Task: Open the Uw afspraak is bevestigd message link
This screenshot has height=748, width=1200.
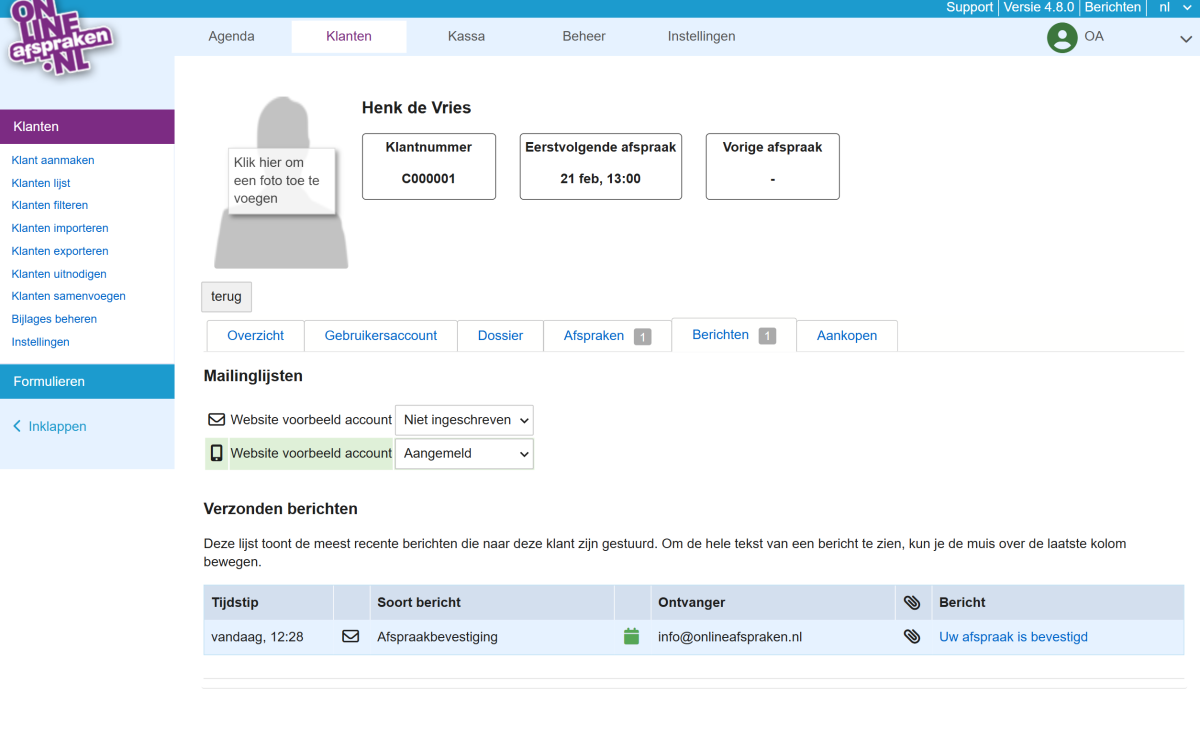Action: [x=1013, y=637]
